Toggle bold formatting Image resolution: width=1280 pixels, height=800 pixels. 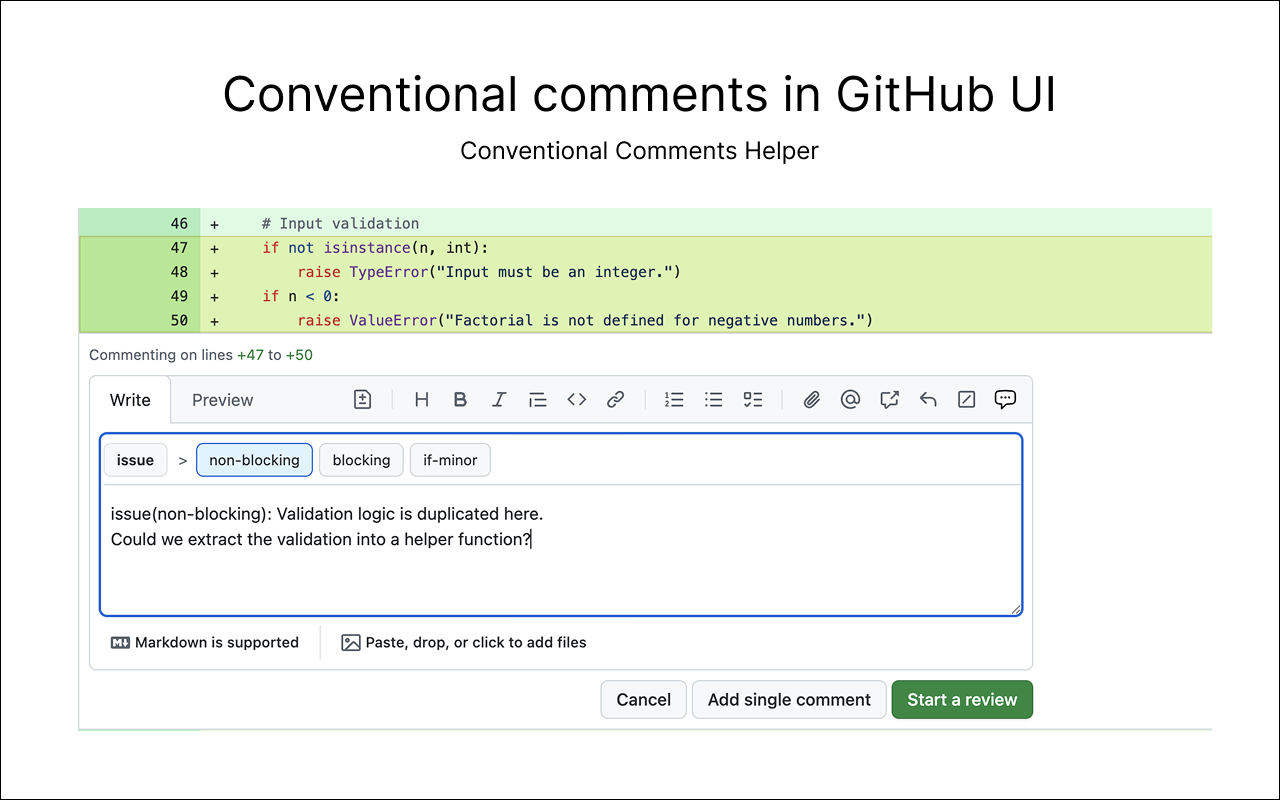pyautogui.click(x=460, y=400)
